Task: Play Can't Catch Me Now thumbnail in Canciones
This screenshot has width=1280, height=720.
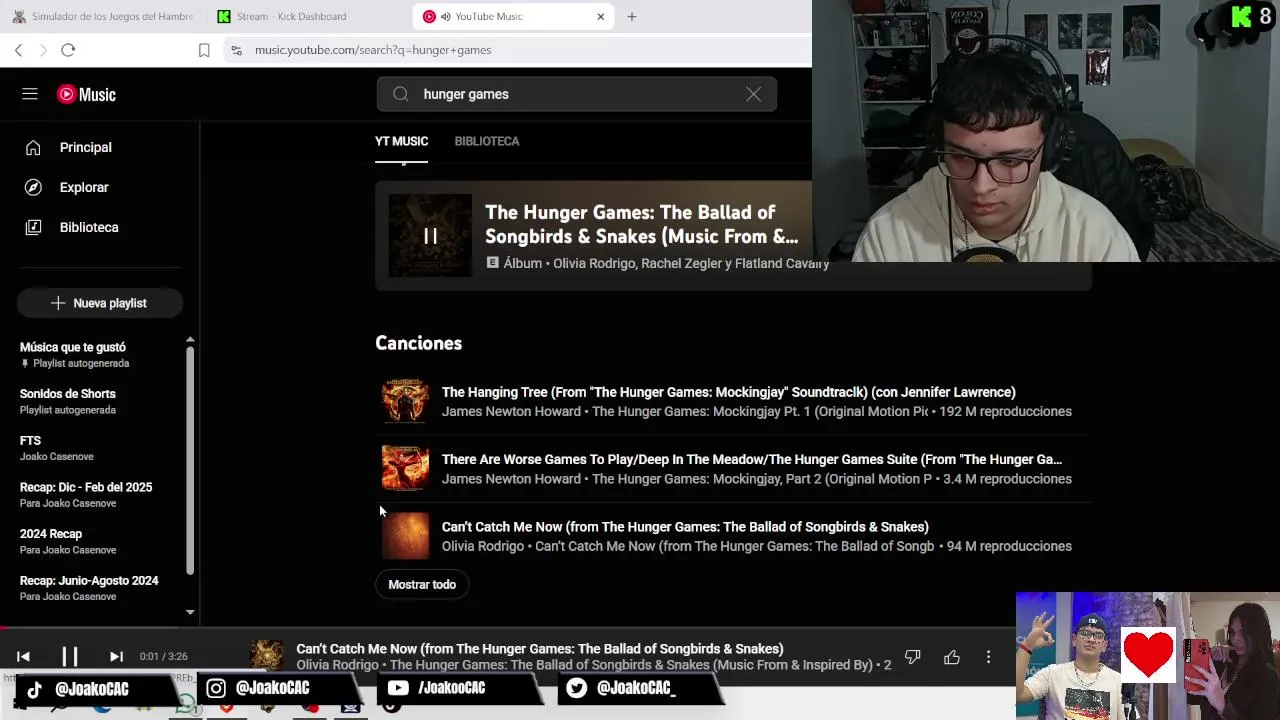Action: pos(405,536)
